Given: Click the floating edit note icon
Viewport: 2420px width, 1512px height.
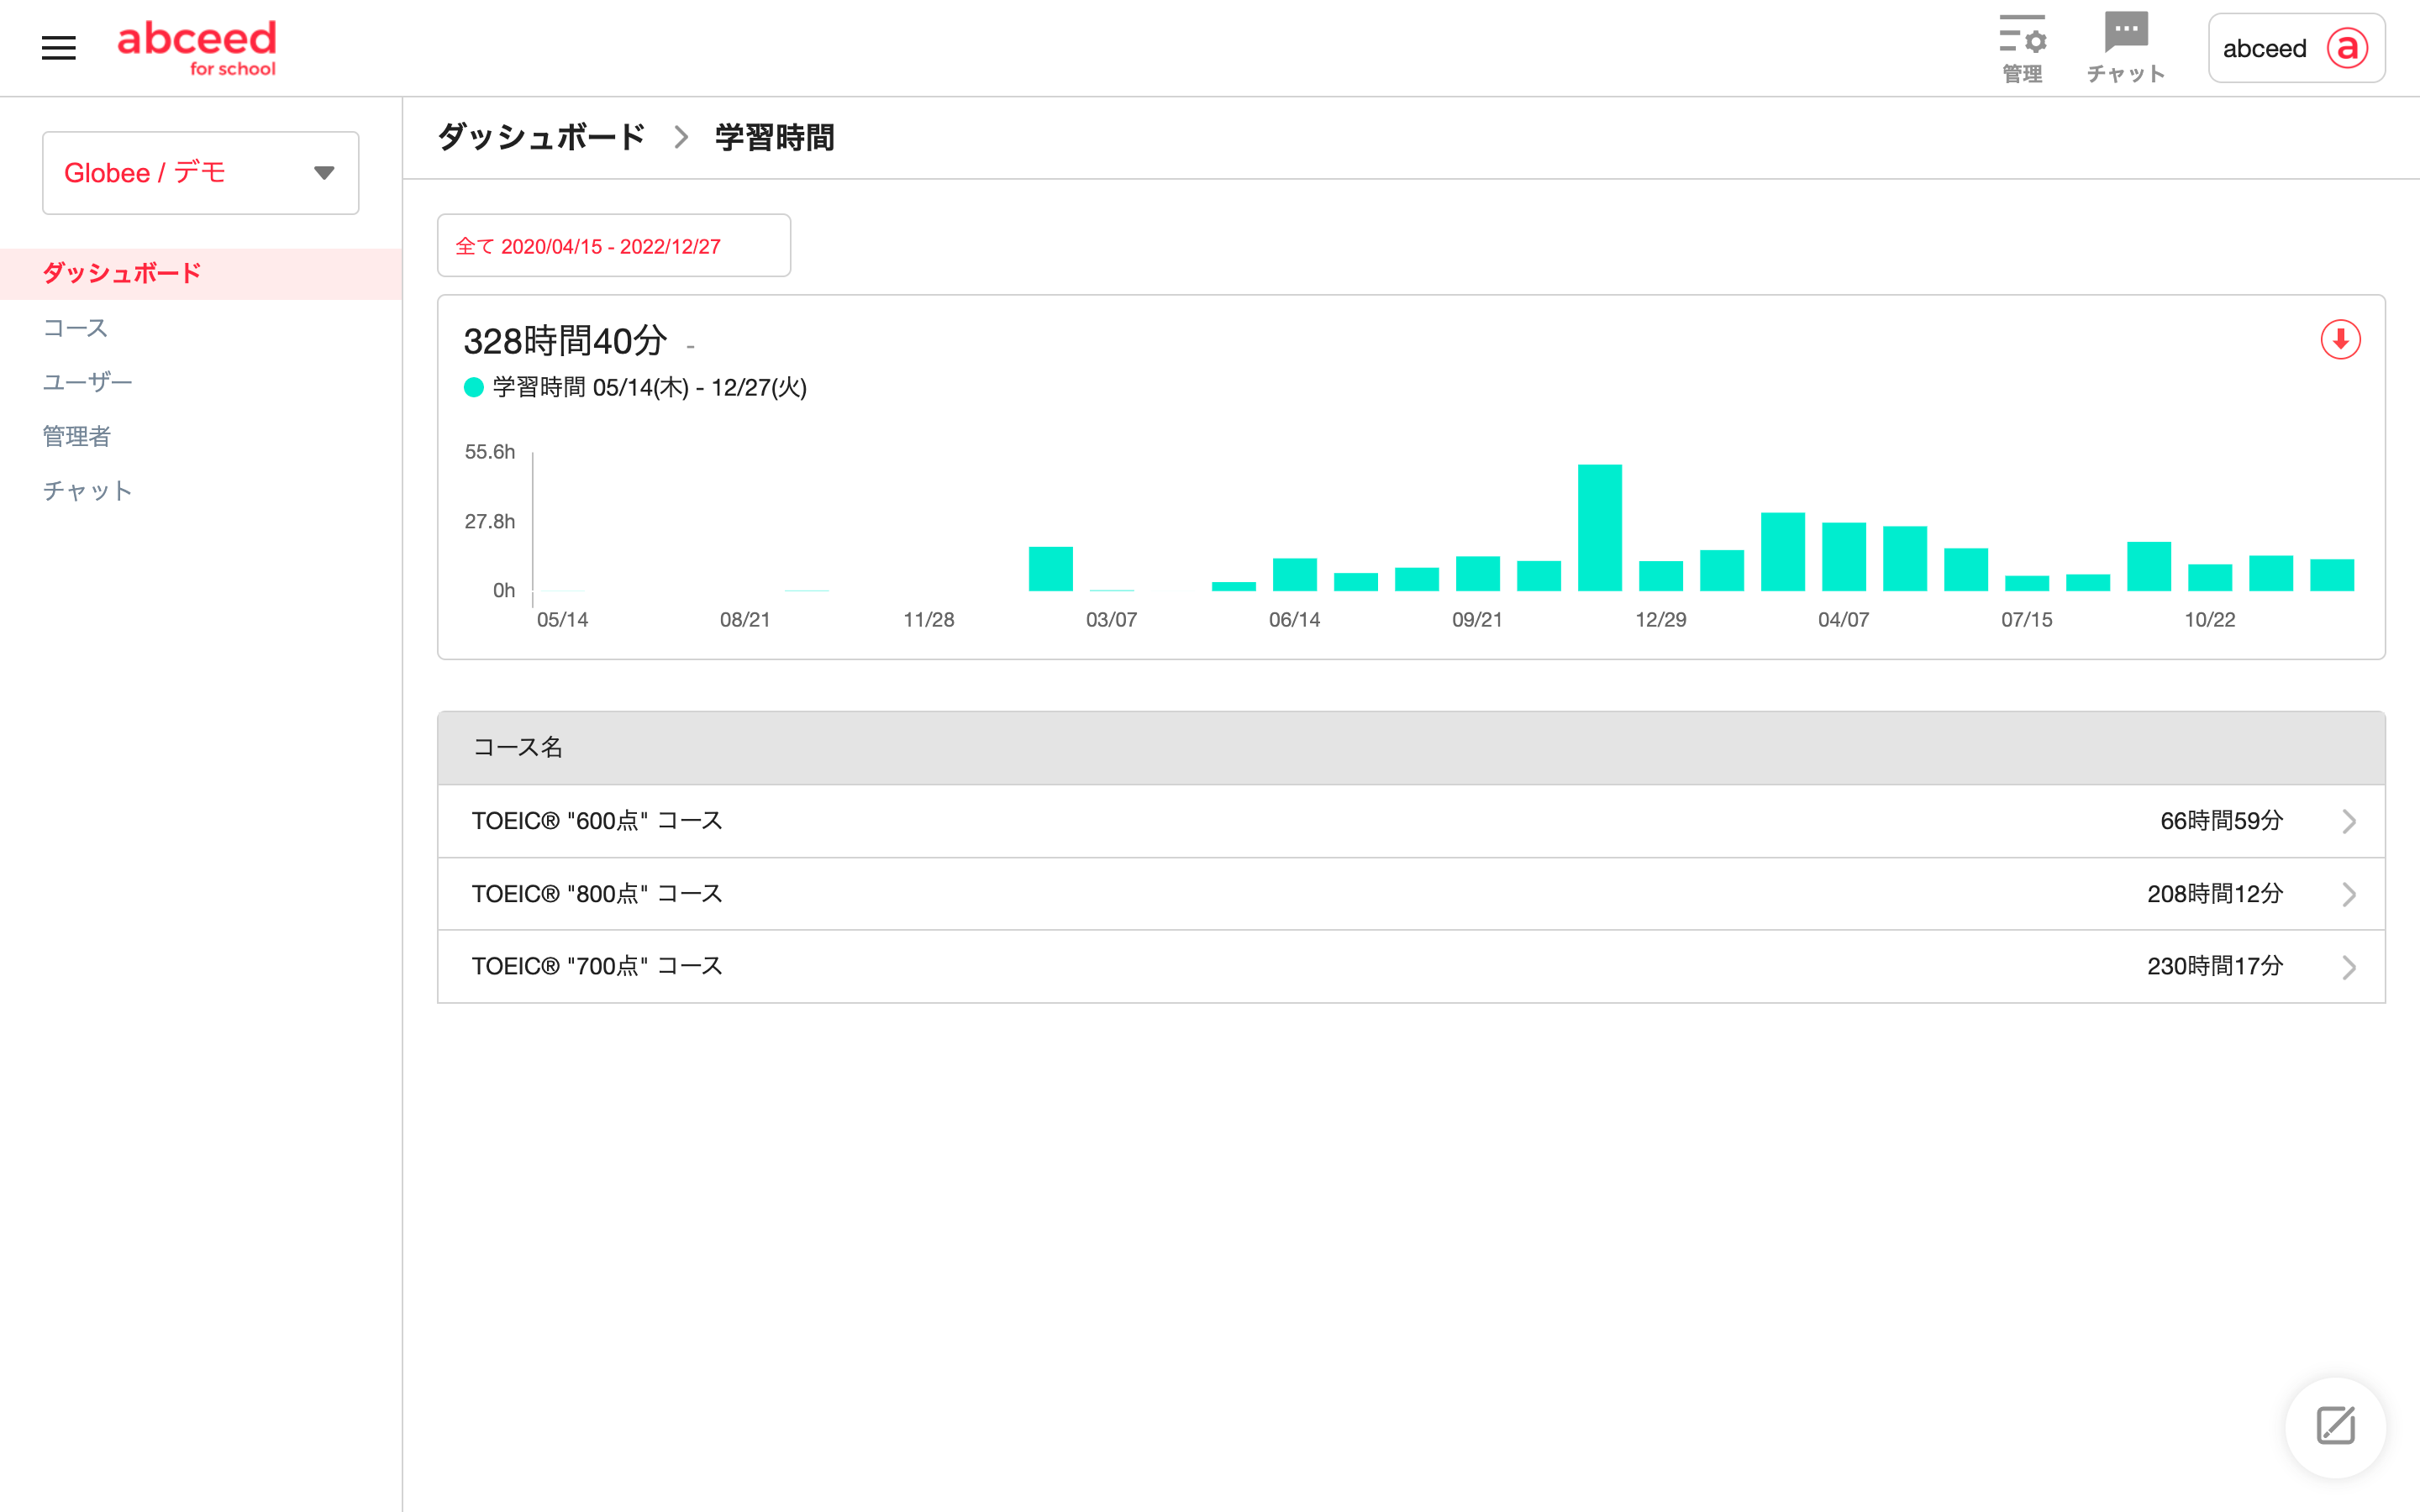Looking at the screenshot, I should 2335,1426.
